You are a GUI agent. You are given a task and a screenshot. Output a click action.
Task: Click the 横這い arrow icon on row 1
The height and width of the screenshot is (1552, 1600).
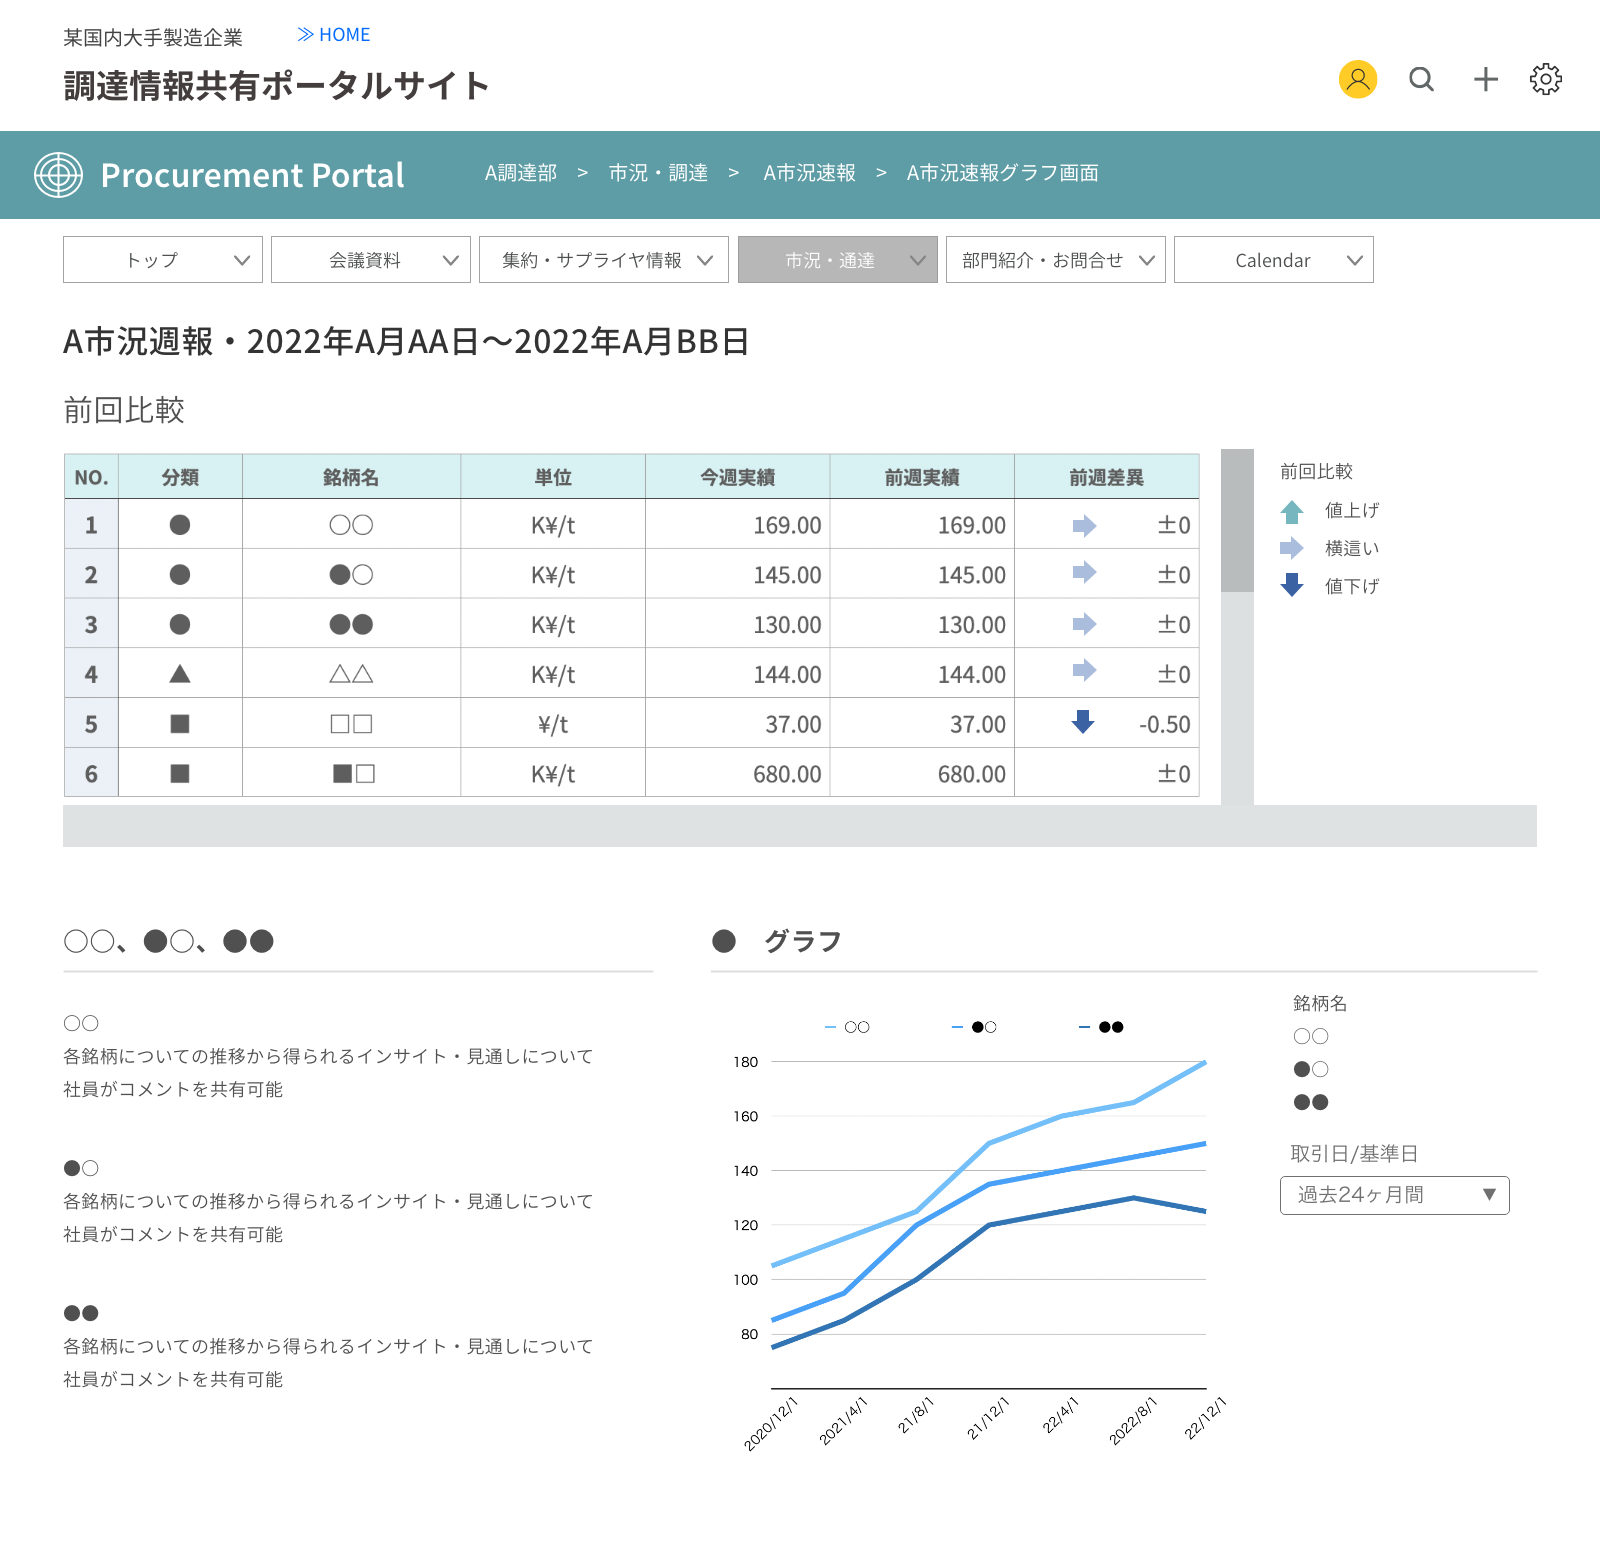pos(1082,525)
